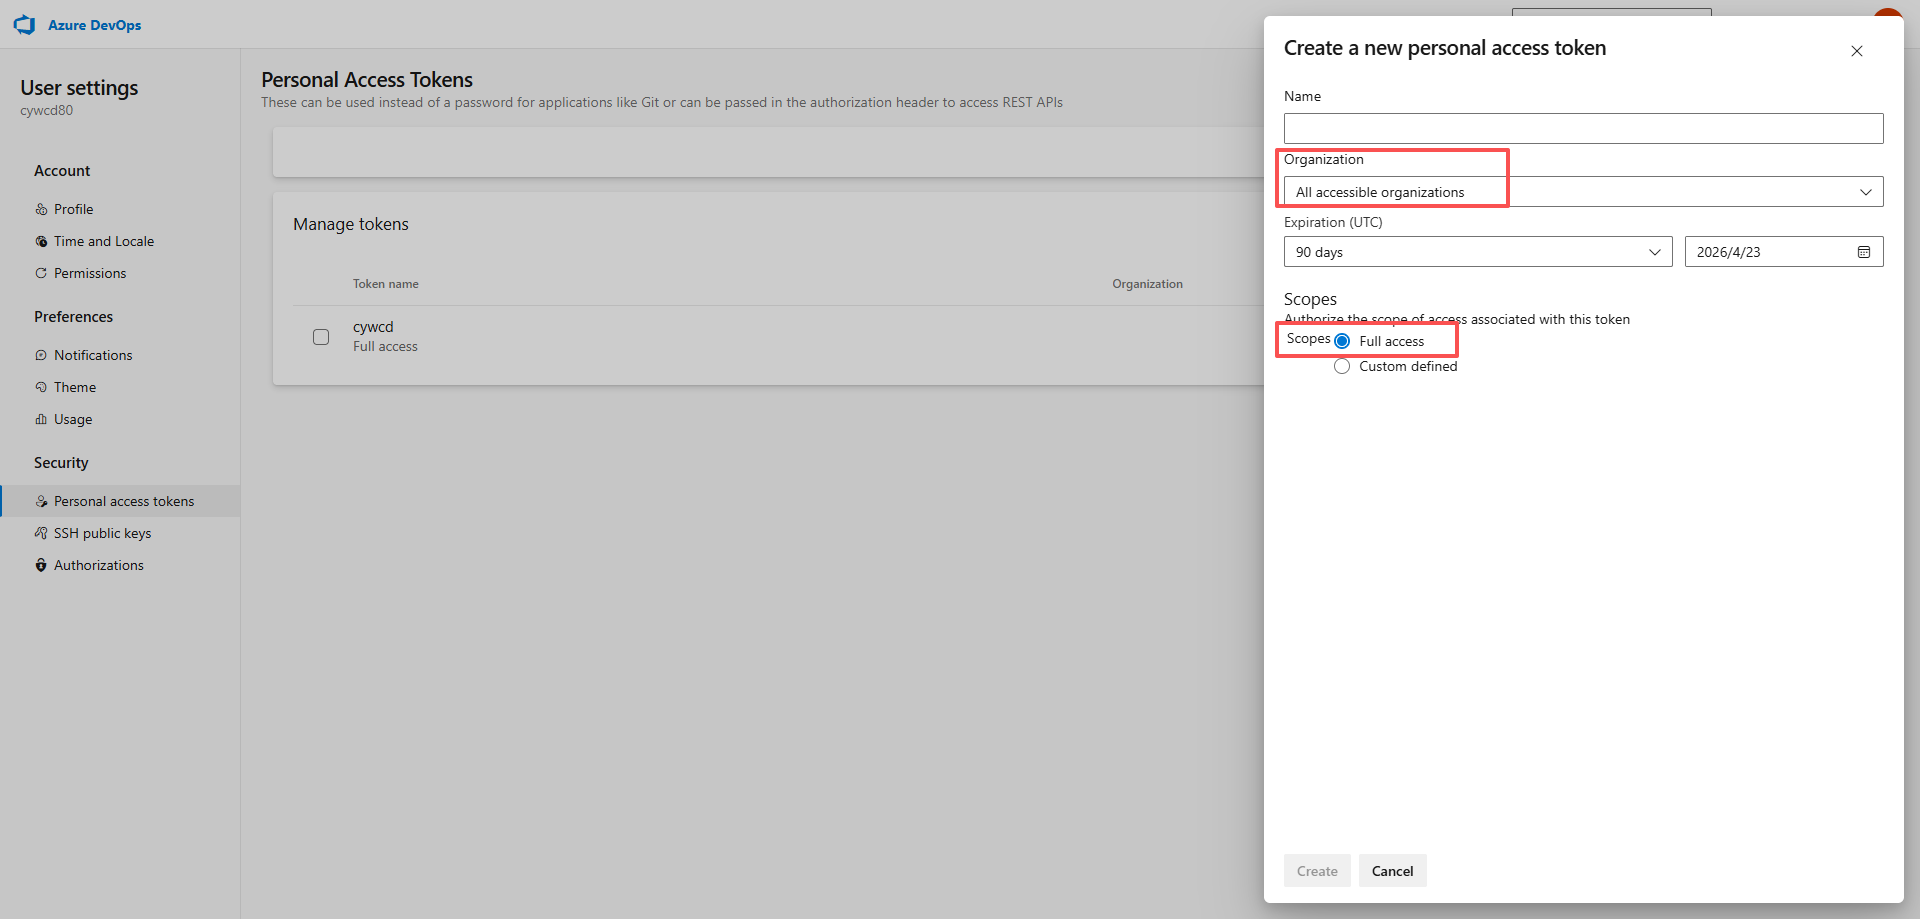Select the Full access scope radio

1342,341
